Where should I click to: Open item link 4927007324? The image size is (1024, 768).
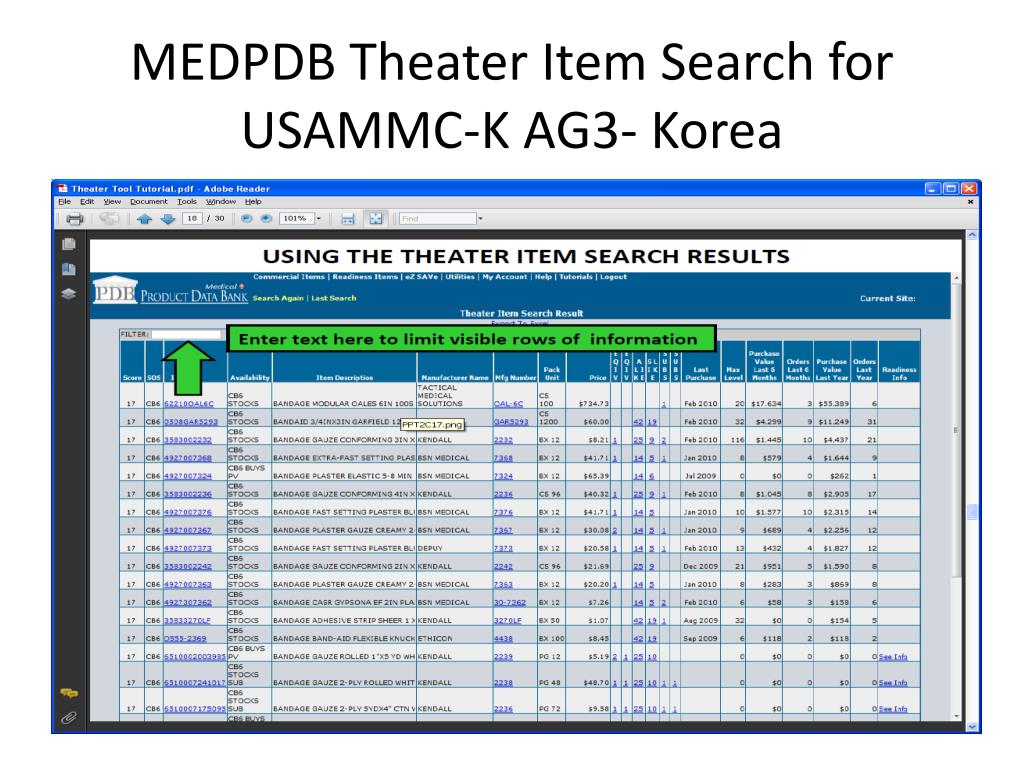coord(187,476)
